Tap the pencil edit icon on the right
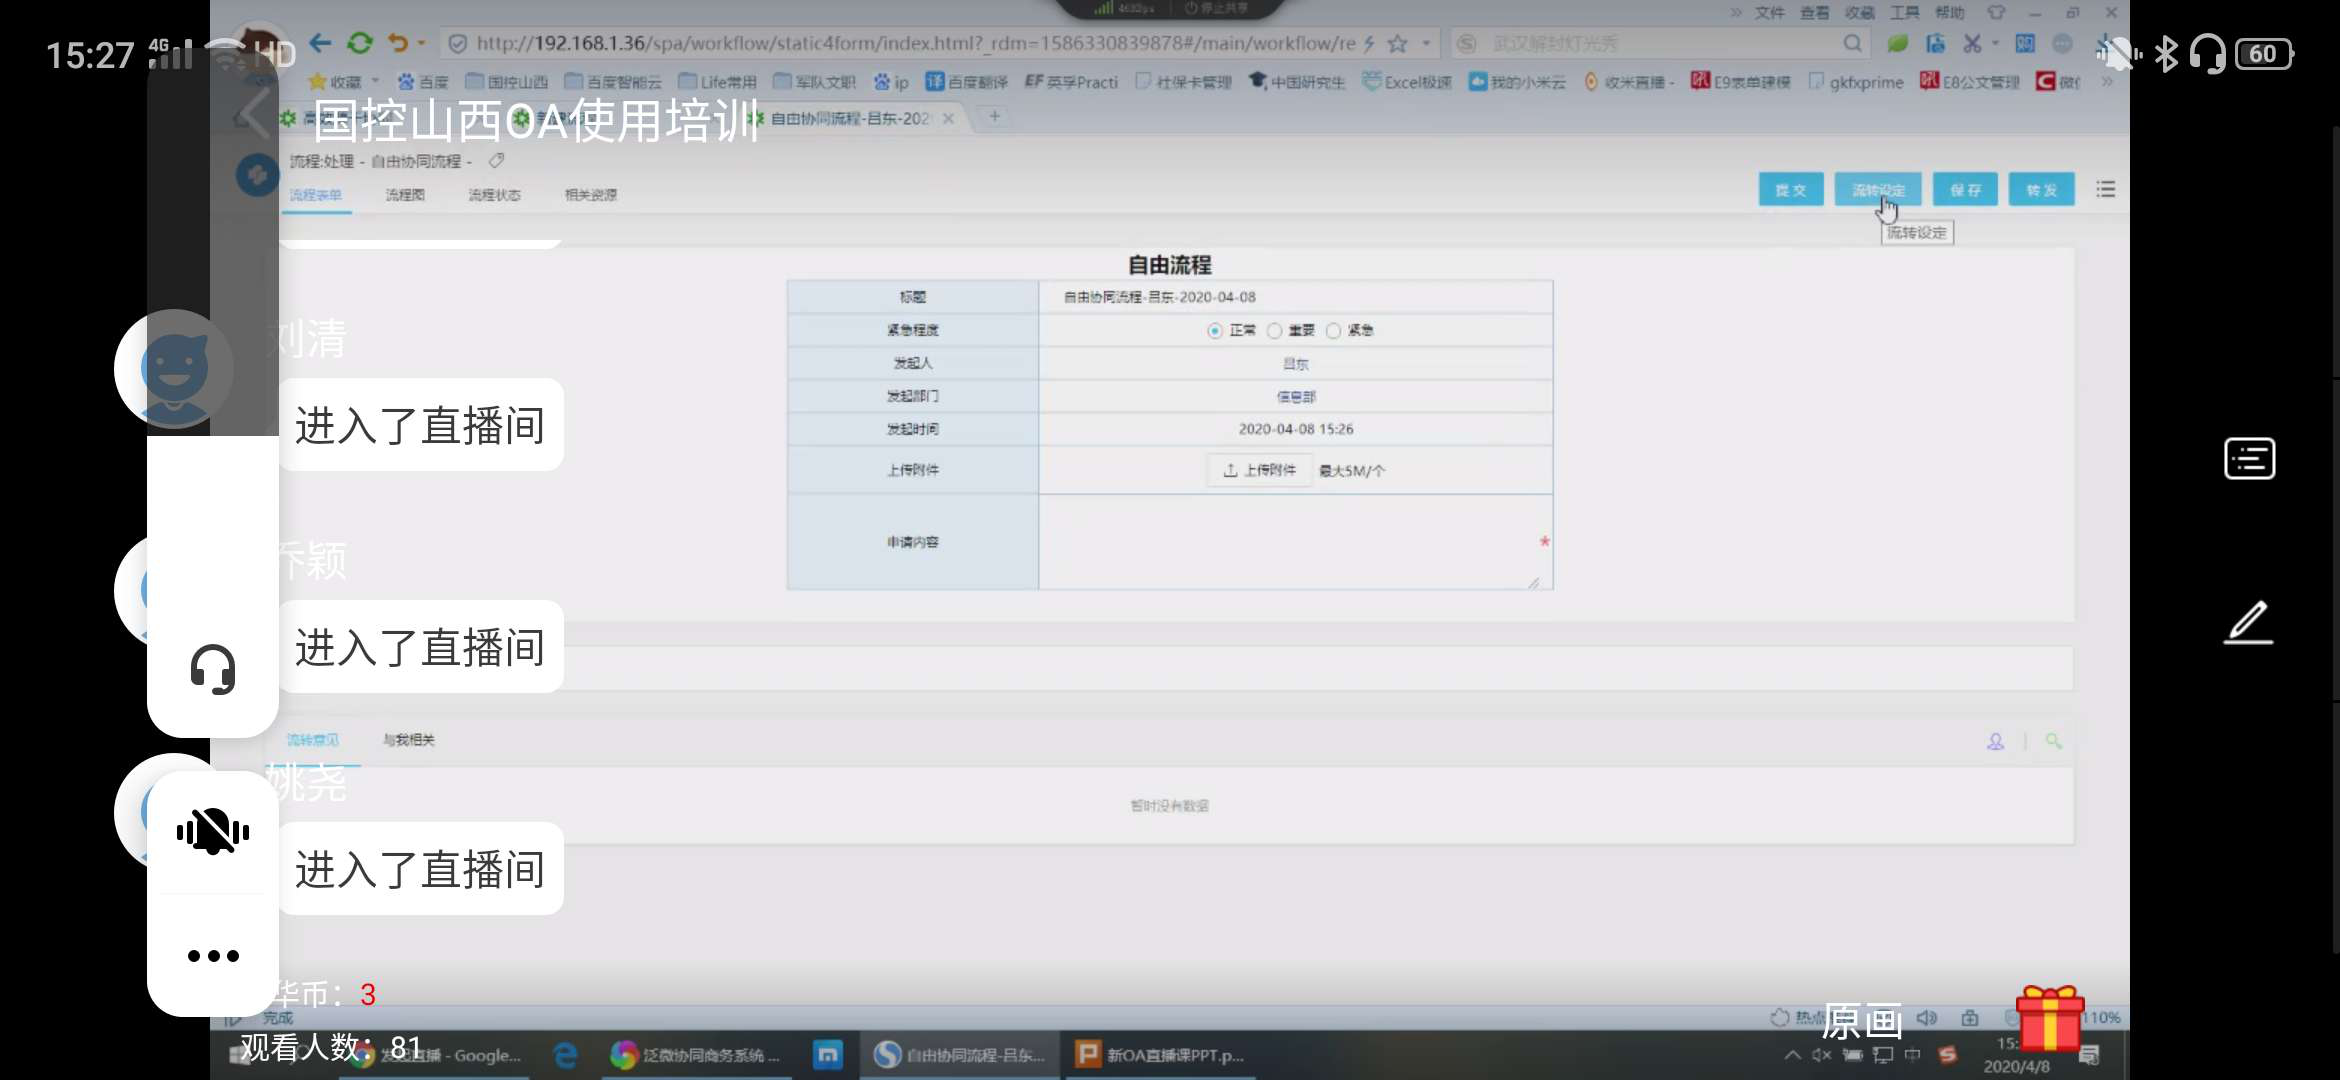 (x=2248, y=622)
